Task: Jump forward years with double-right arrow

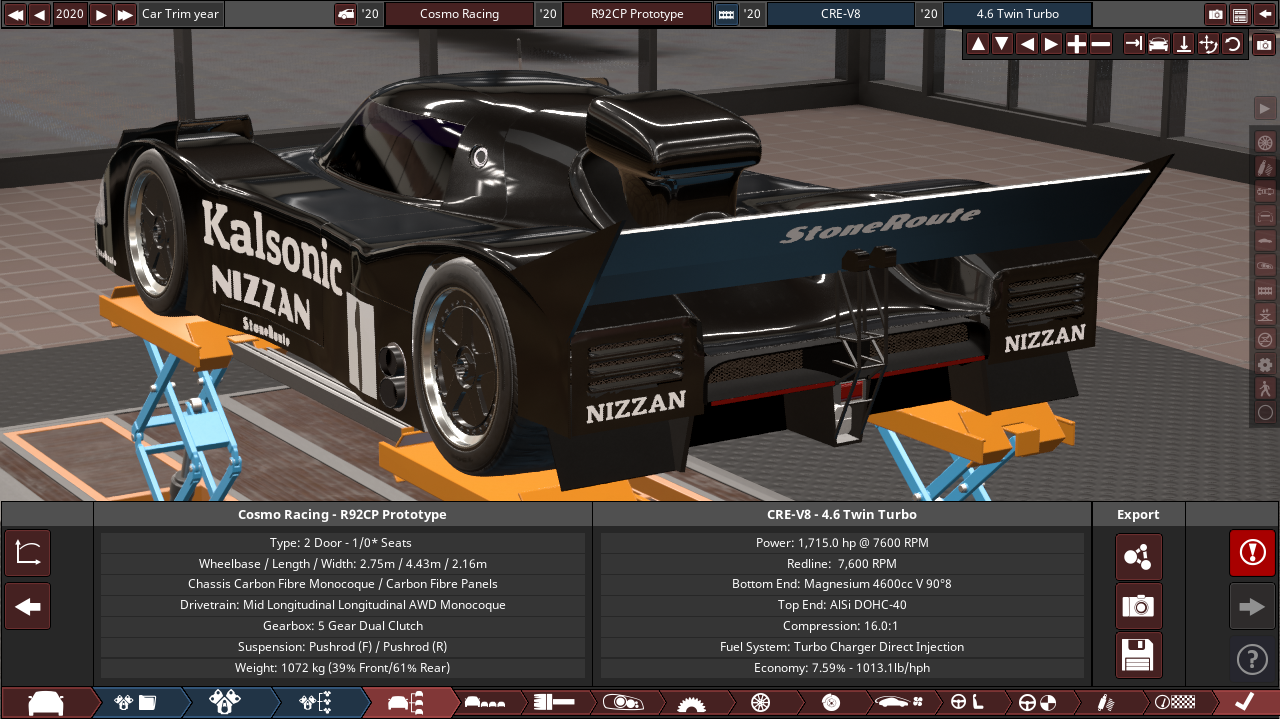Action: 125,14
